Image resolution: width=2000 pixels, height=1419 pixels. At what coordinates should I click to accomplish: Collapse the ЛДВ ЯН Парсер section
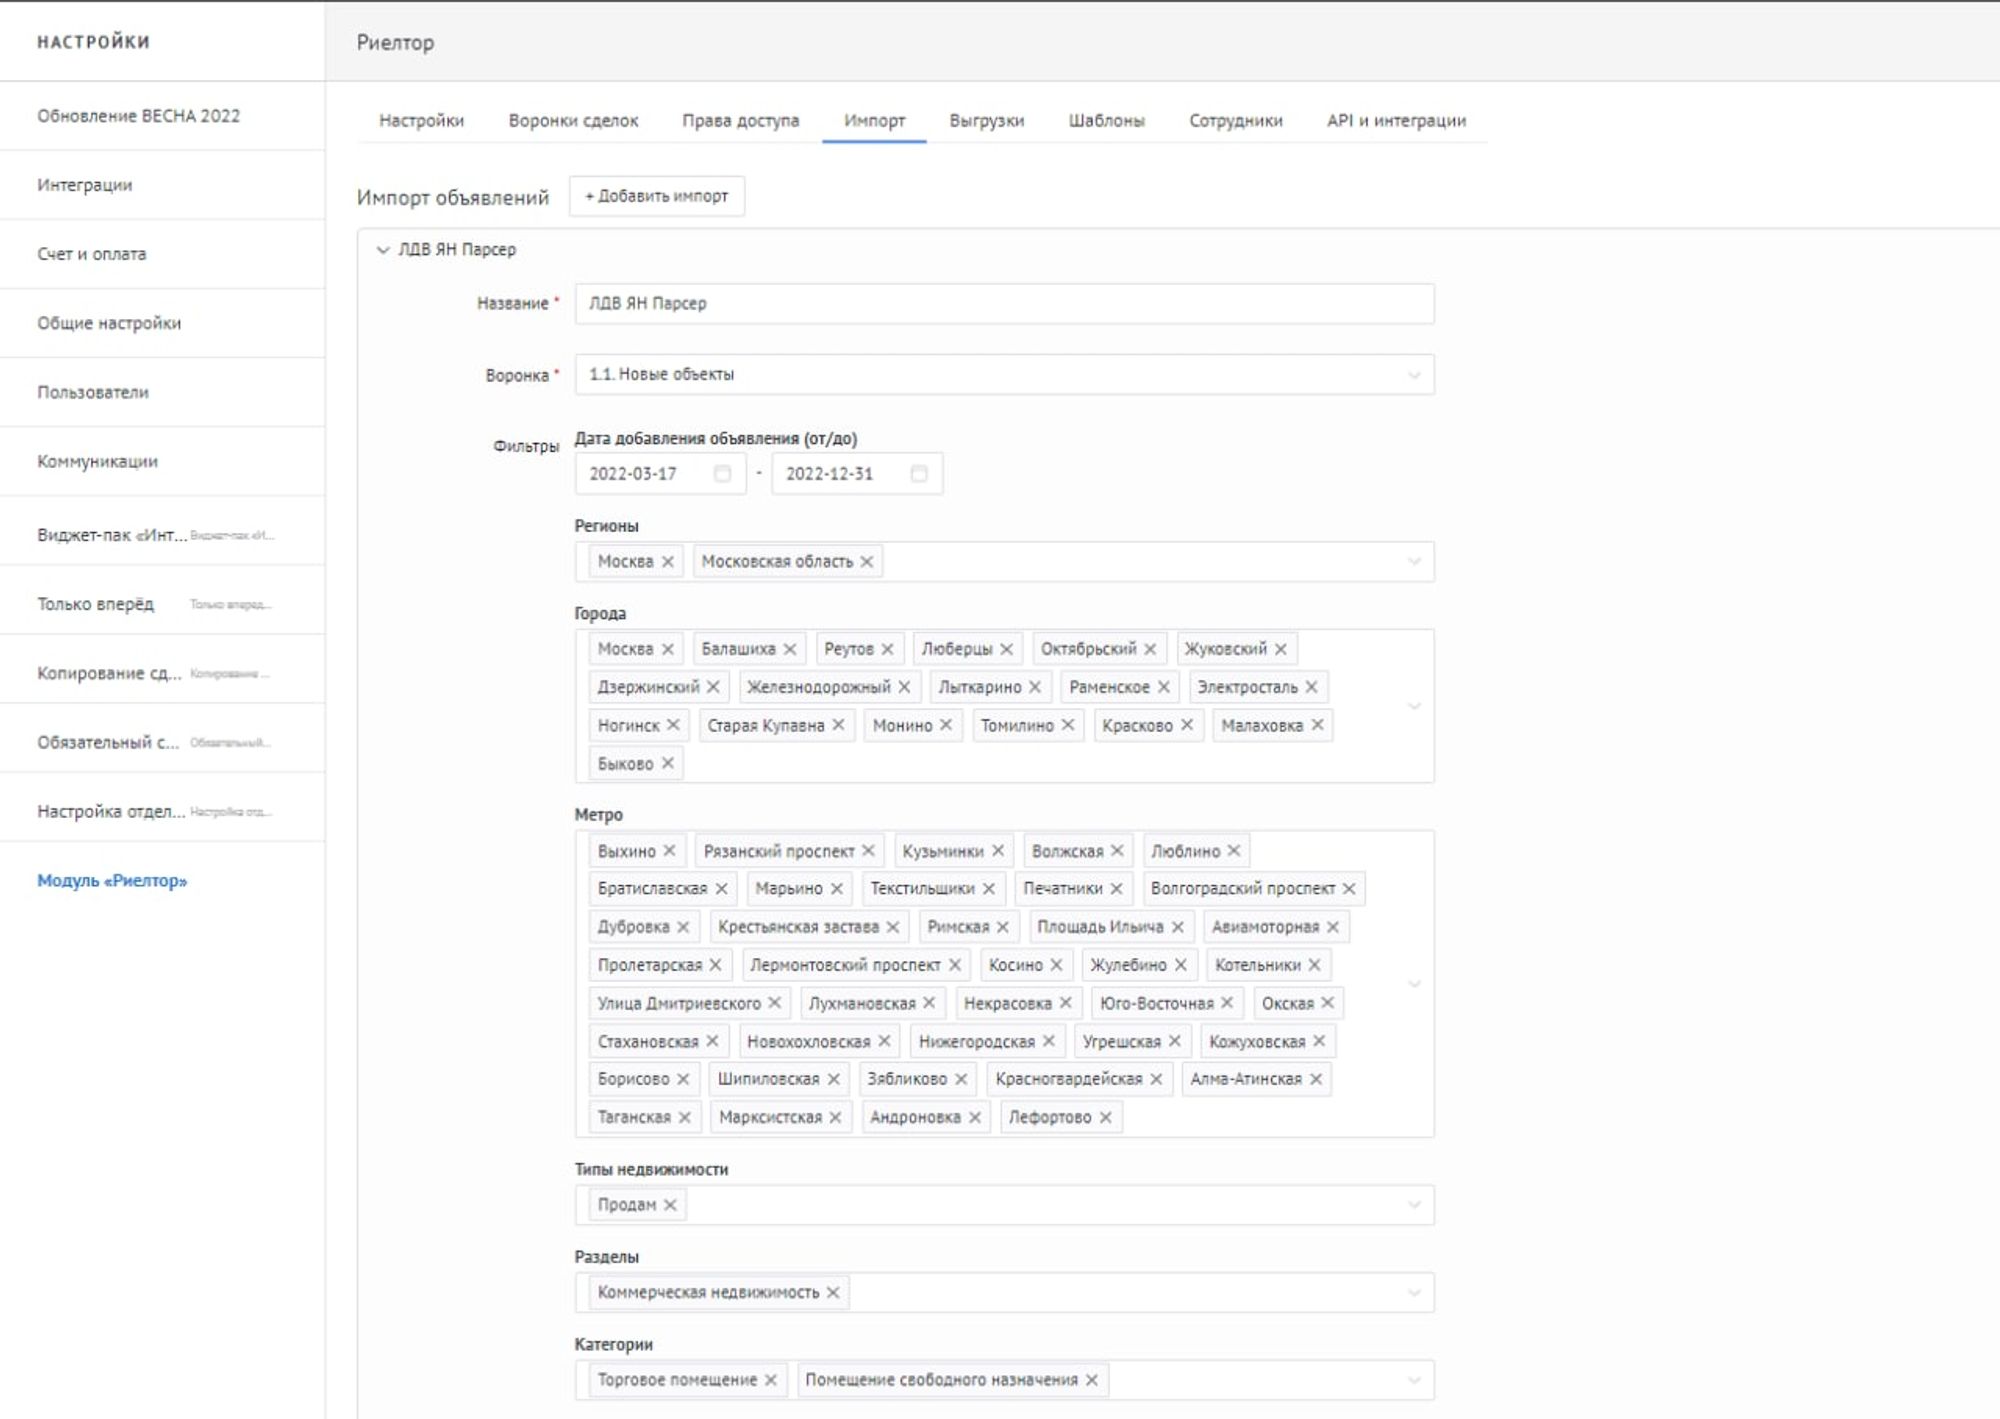(x=383, y=250)
